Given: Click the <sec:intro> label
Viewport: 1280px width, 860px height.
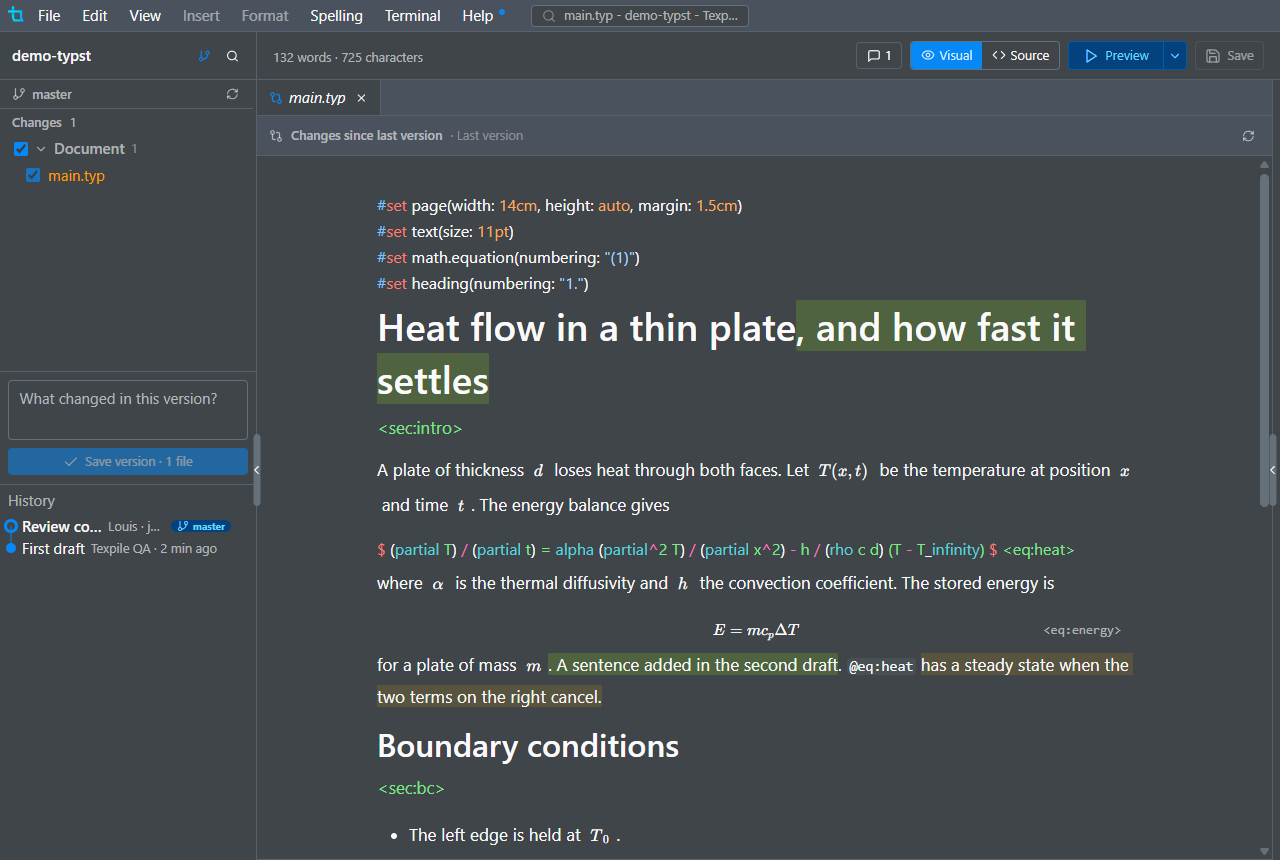Looking at the screenshot, I should tap(420, 428).
